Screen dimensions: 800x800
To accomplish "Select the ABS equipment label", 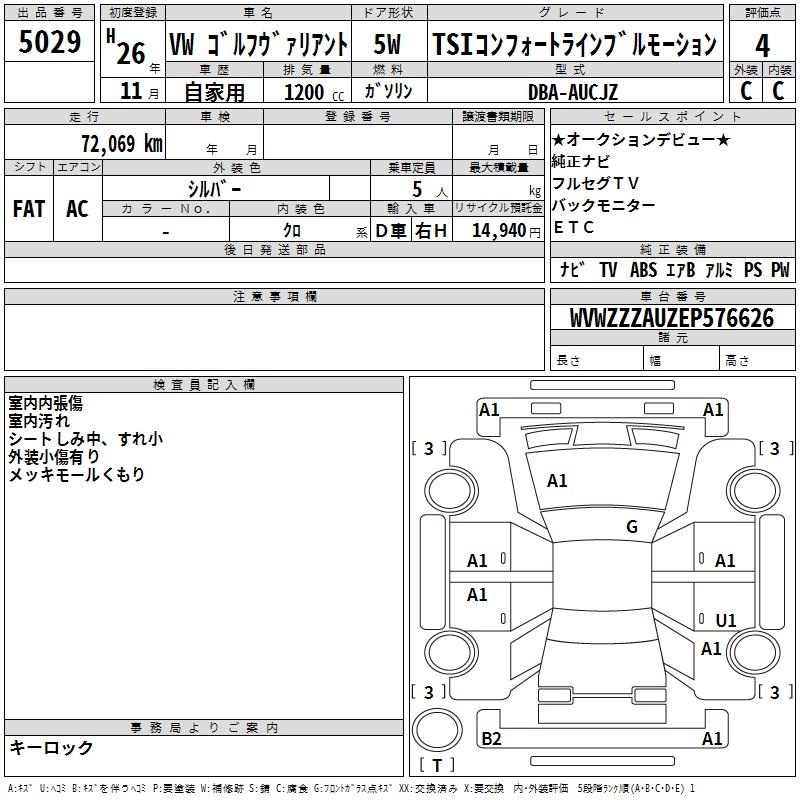I will tap(644, 270).
